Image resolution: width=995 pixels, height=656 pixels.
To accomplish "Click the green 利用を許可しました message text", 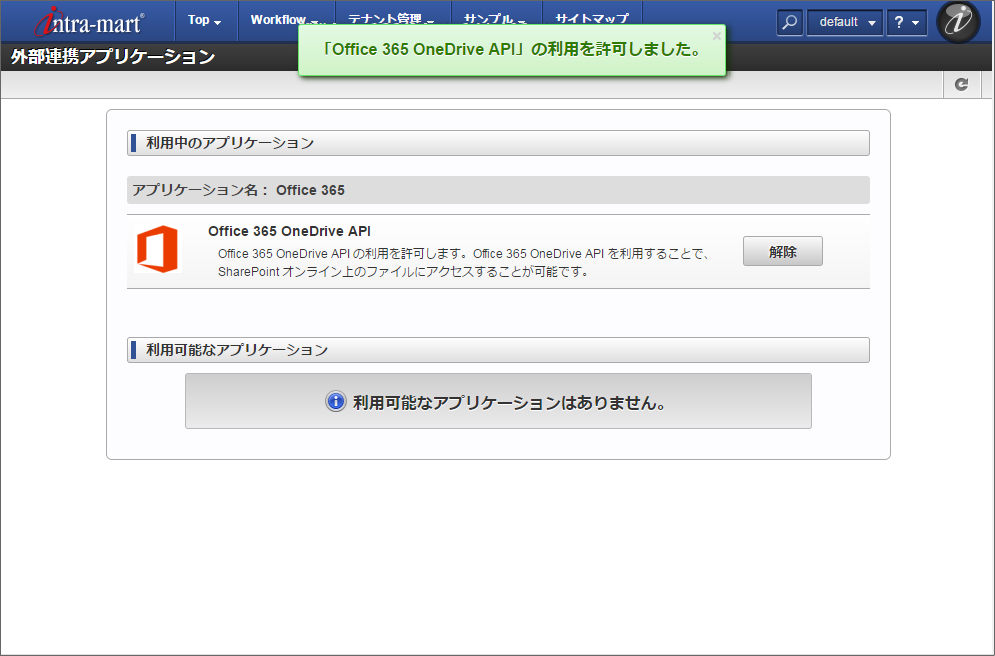I will click(511, 49).
